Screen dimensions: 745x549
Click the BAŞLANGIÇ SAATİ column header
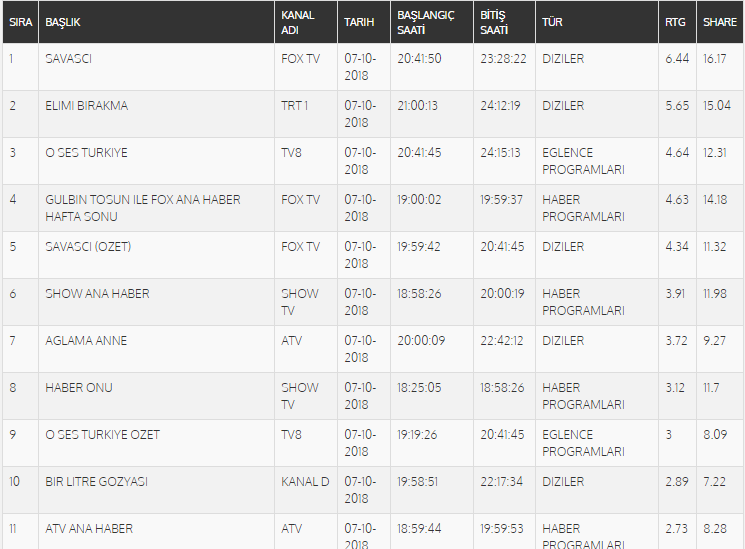(x=426, y=22)
